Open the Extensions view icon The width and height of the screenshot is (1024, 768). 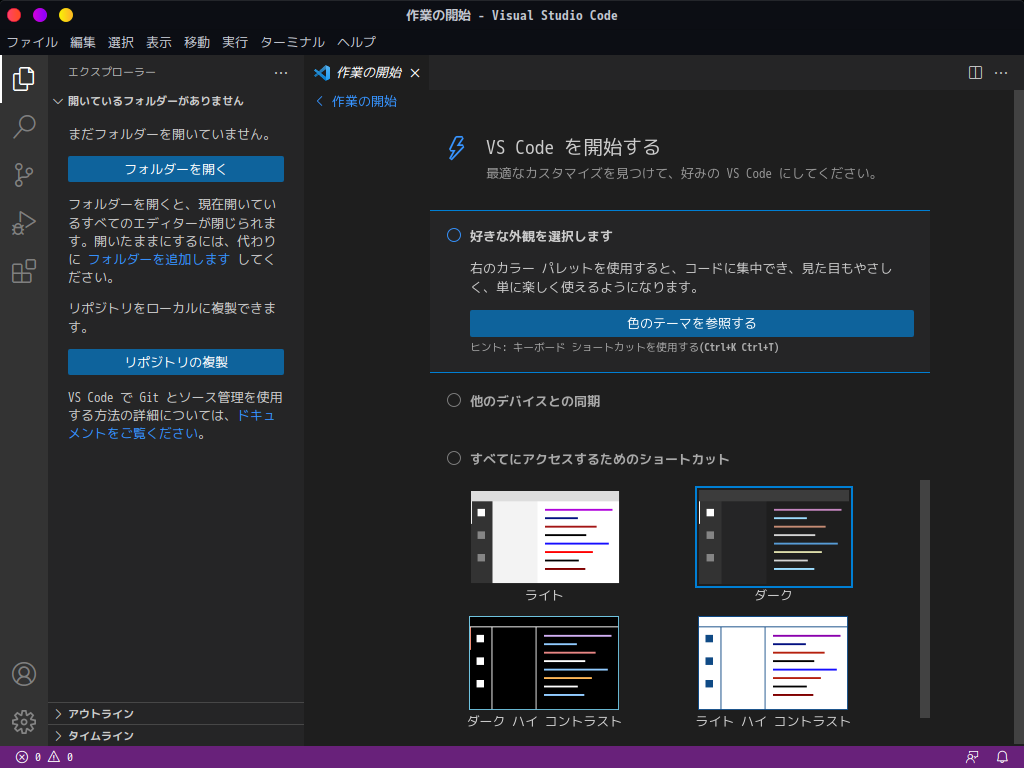(23, 271)
